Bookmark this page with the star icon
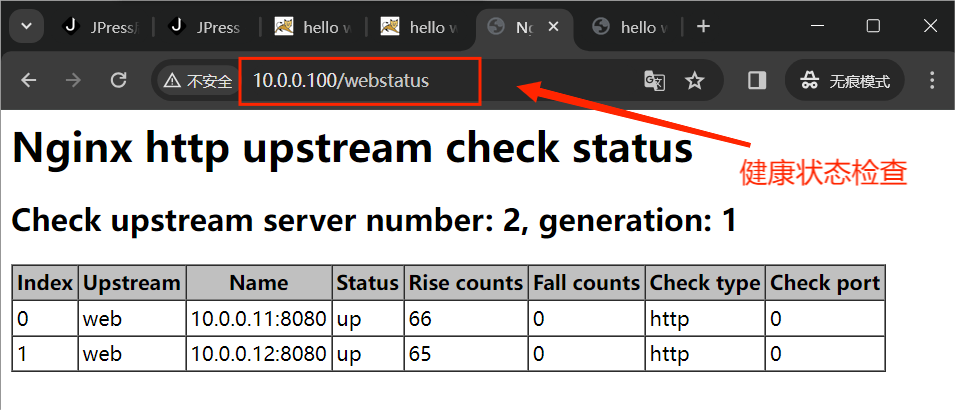Viewport: 955px width, 410px height. click(x=694, y=80)
